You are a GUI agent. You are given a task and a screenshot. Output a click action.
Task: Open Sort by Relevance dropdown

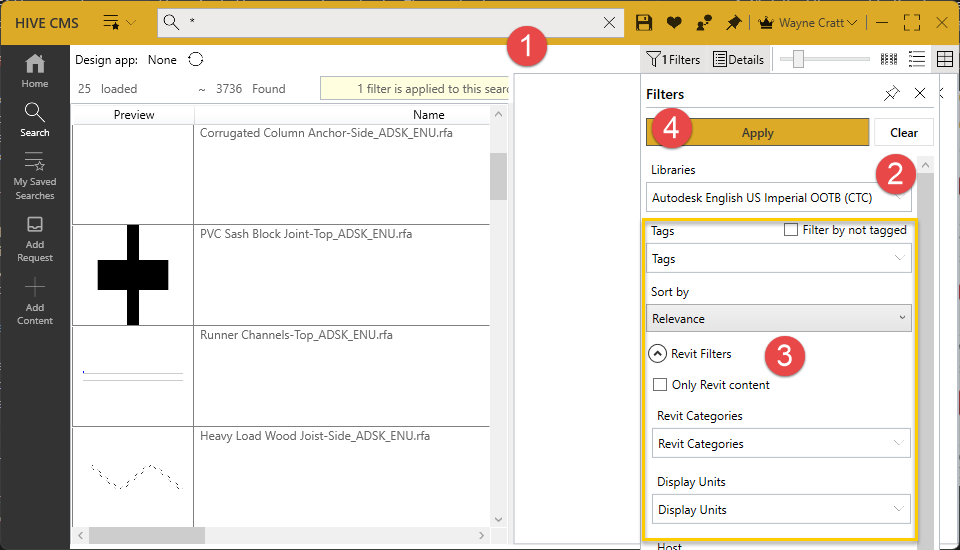778,318
